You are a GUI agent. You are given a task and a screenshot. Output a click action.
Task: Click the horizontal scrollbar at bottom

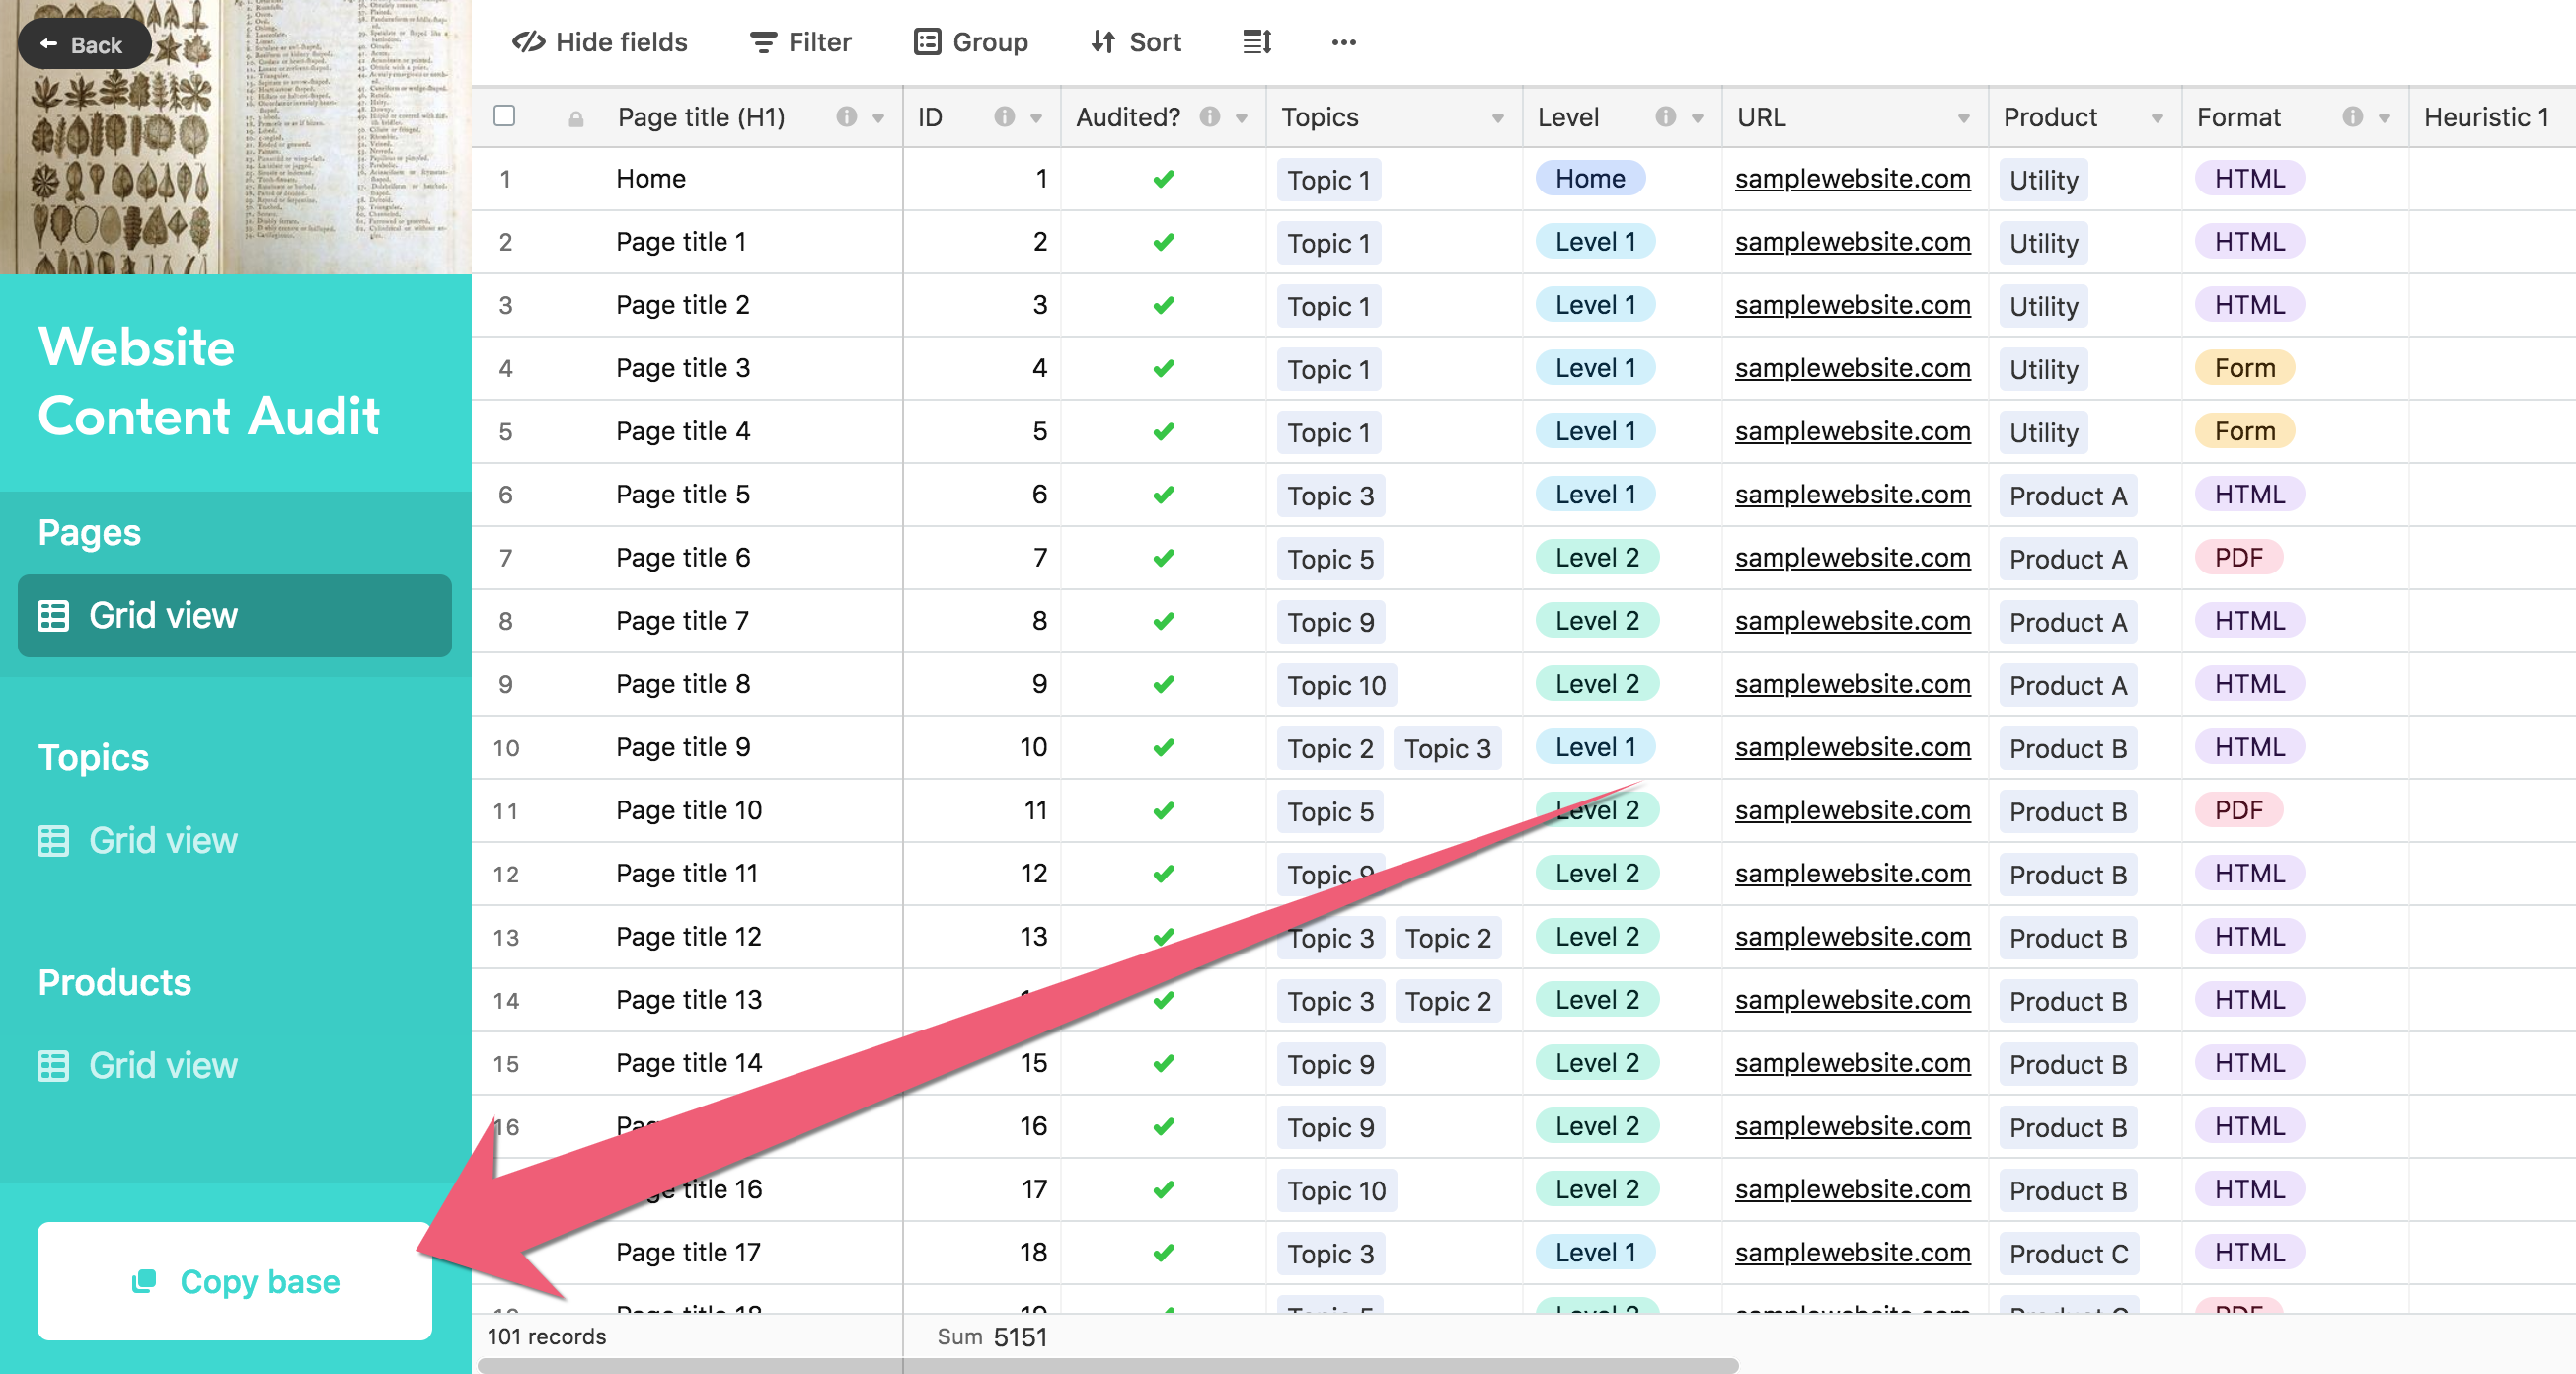tap(1107, 1365)
